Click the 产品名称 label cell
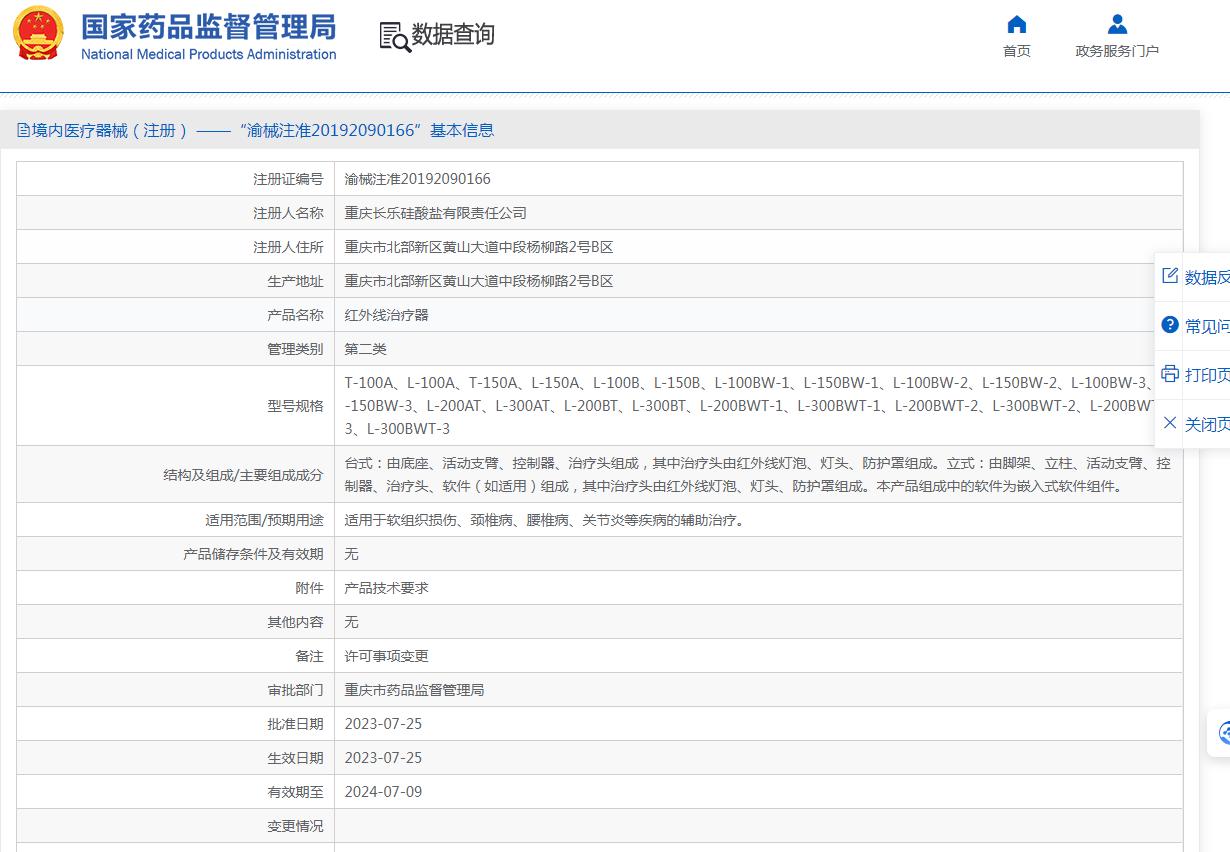 click(x=175, y=315)
